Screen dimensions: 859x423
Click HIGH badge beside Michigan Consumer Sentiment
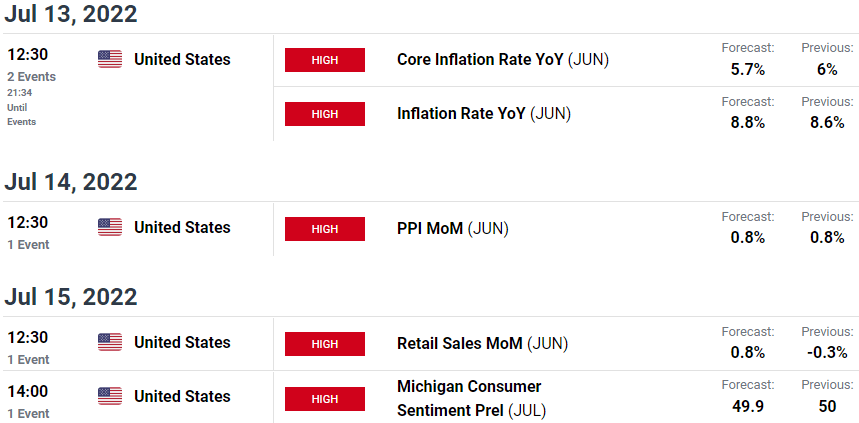pyautogui.click(x=325, y=399)
